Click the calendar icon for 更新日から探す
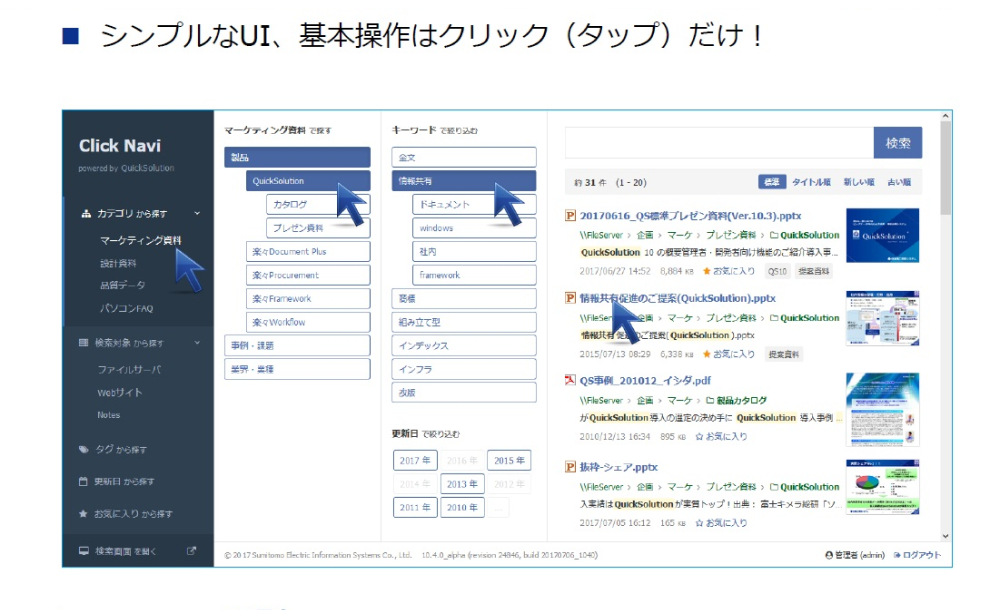The height and width of the screenshot is (610, 1000). point(83,481)
